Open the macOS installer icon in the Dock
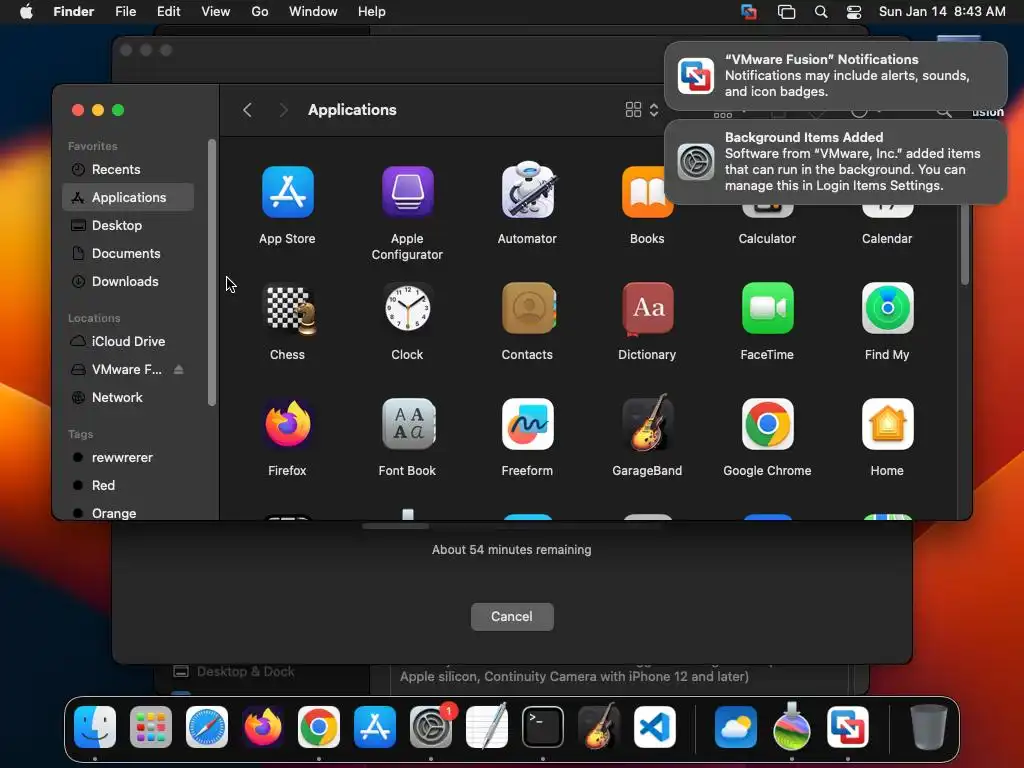Viewport: 1024px width, 768px height. point(792,727)
